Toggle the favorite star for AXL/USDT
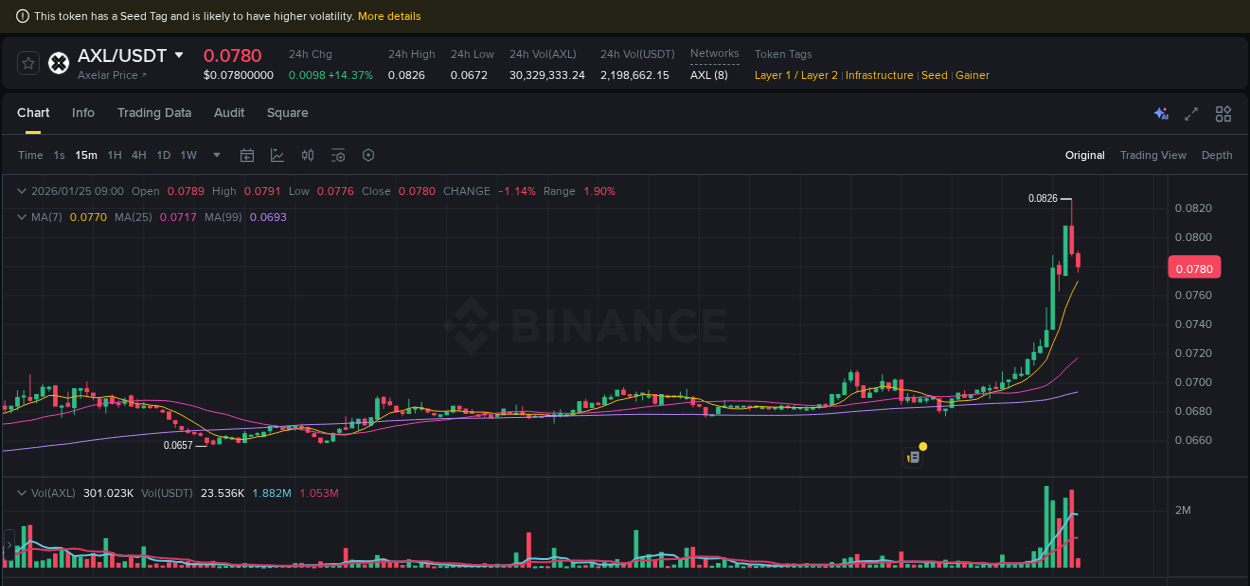1250x586 pixels. coord(28,63)
